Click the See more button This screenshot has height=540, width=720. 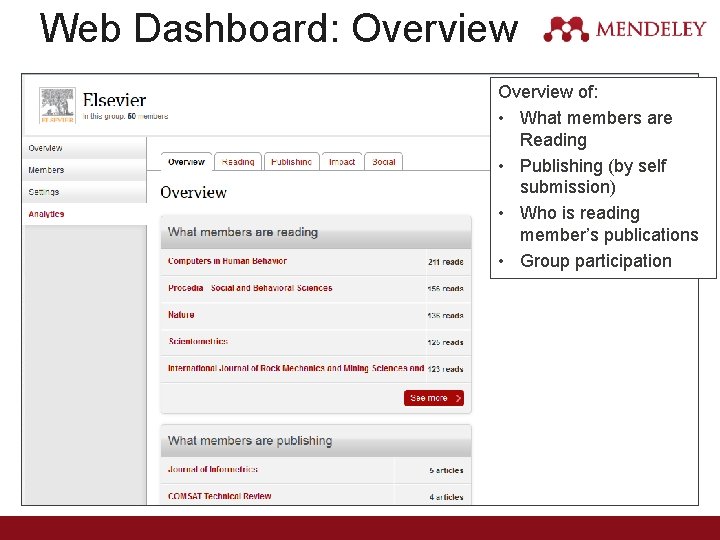[x=434, y=398]
